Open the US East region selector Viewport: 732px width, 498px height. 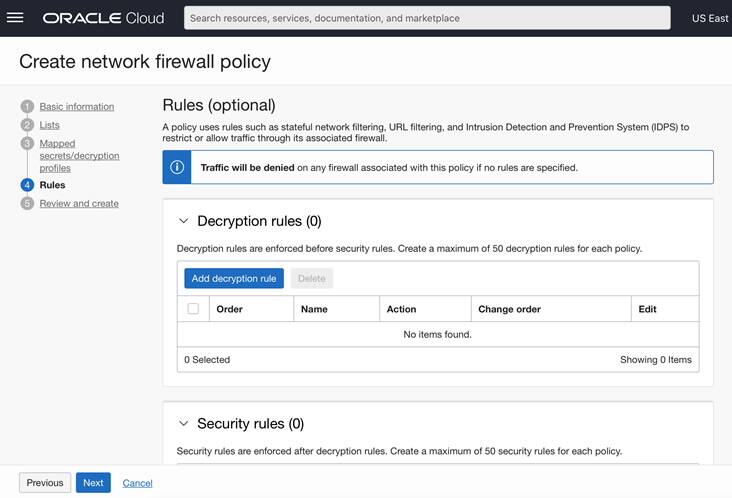[x=710, y=18]
